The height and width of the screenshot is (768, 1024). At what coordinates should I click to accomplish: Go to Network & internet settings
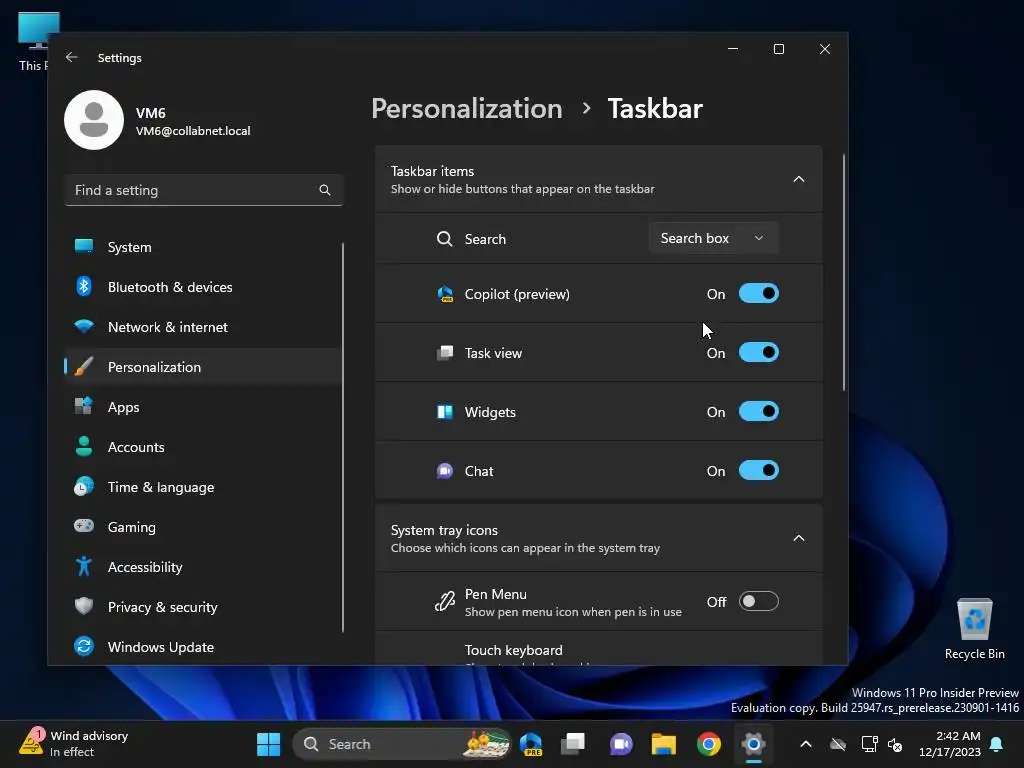203,327
